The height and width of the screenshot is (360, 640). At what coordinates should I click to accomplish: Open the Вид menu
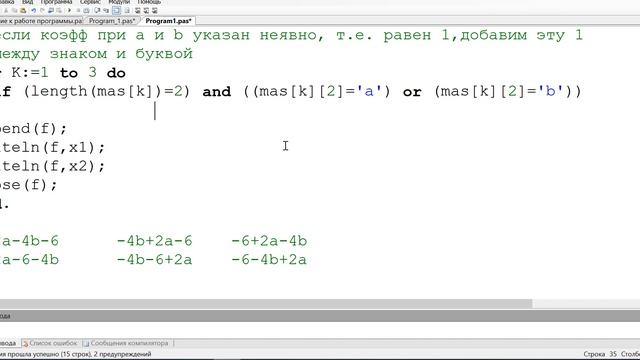coord(27,2)
